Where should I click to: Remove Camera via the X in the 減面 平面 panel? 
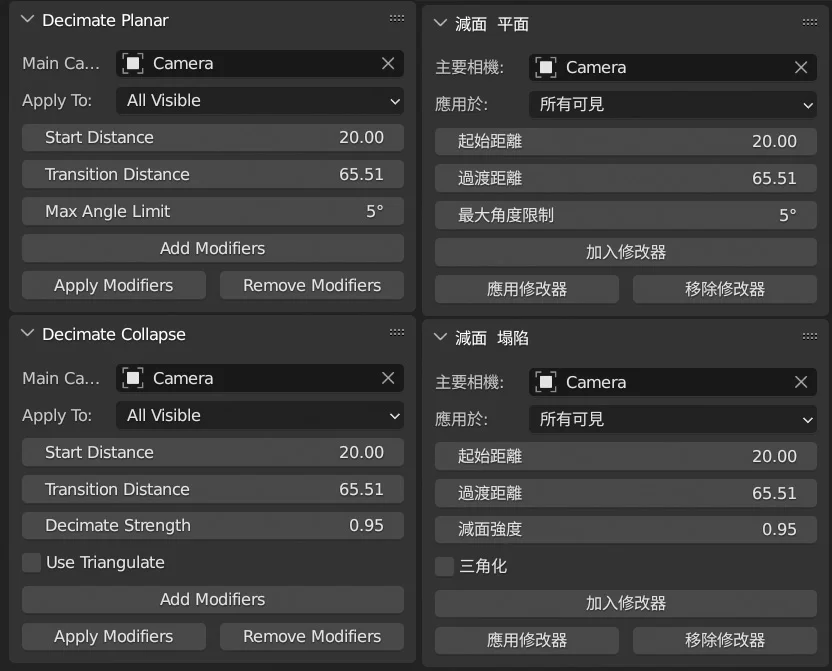click(x=800, y=68)
